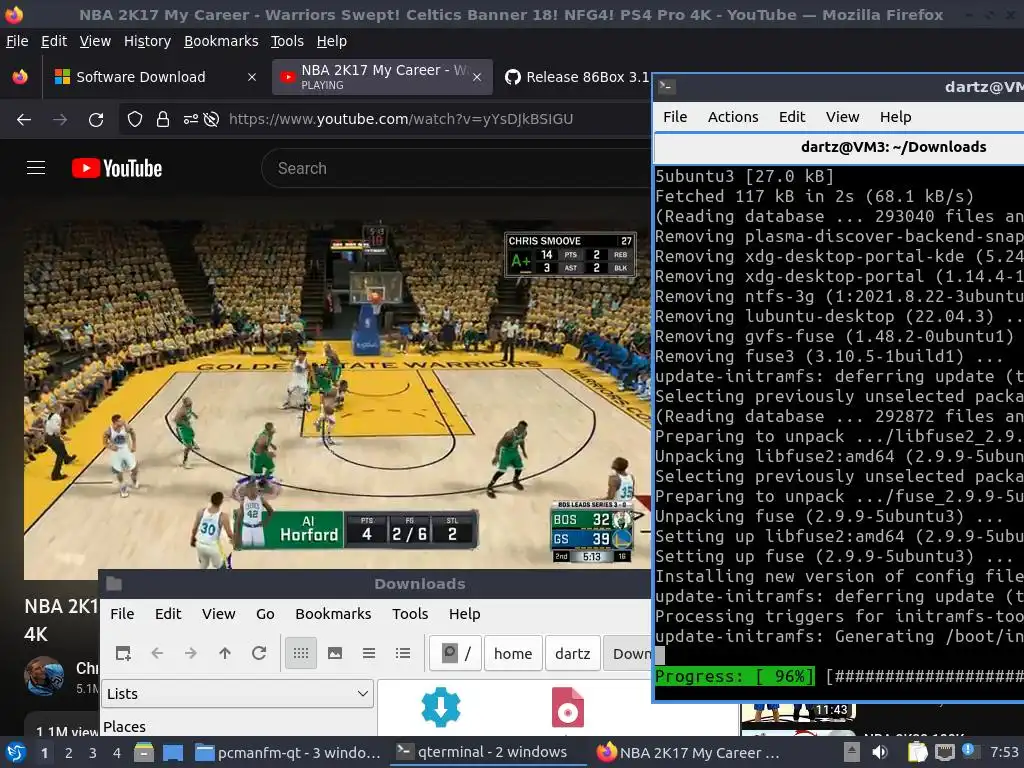Open the Go menu in the file manager
The image size is (1024, 768).
(264, 614)
